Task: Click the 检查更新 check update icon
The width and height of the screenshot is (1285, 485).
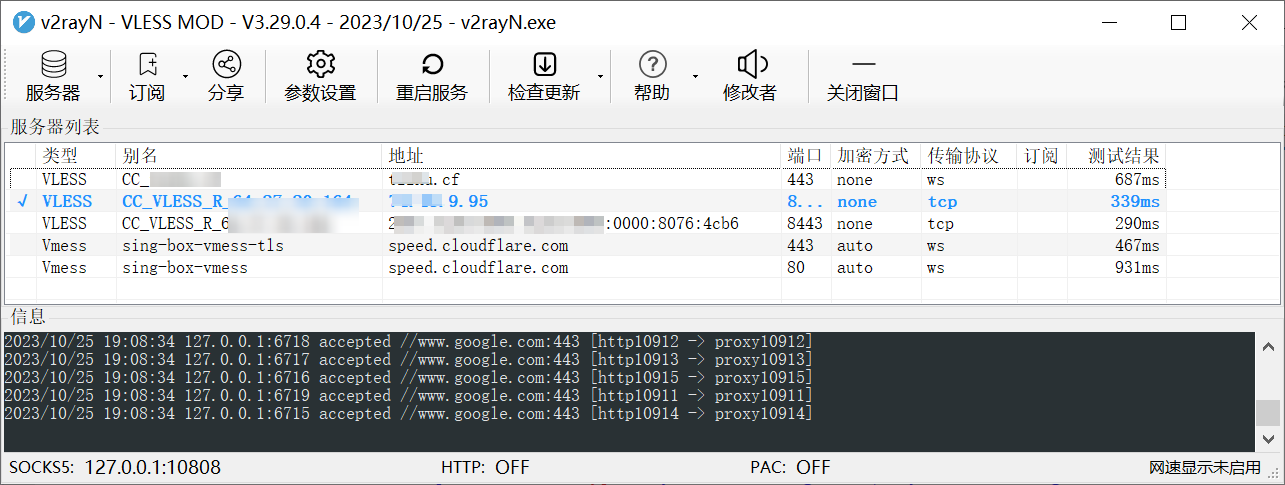Action: coord(544,66)
